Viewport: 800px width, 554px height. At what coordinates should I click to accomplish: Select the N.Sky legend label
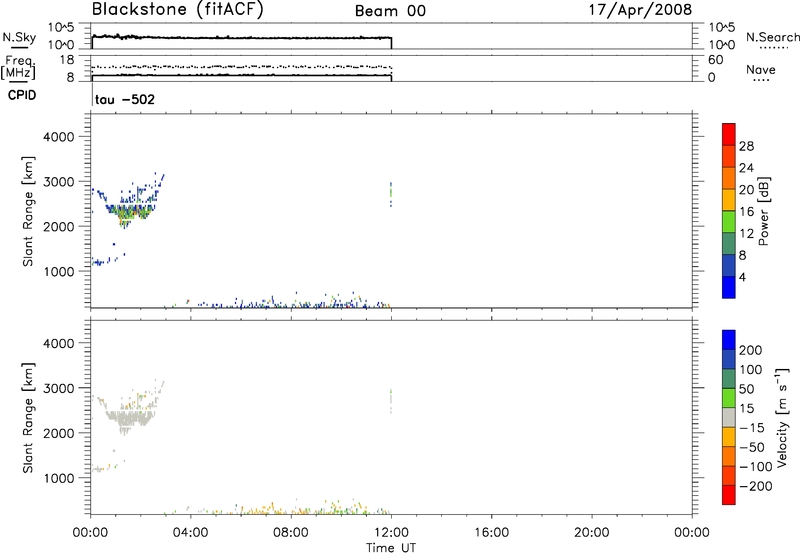tap(19, 37)
